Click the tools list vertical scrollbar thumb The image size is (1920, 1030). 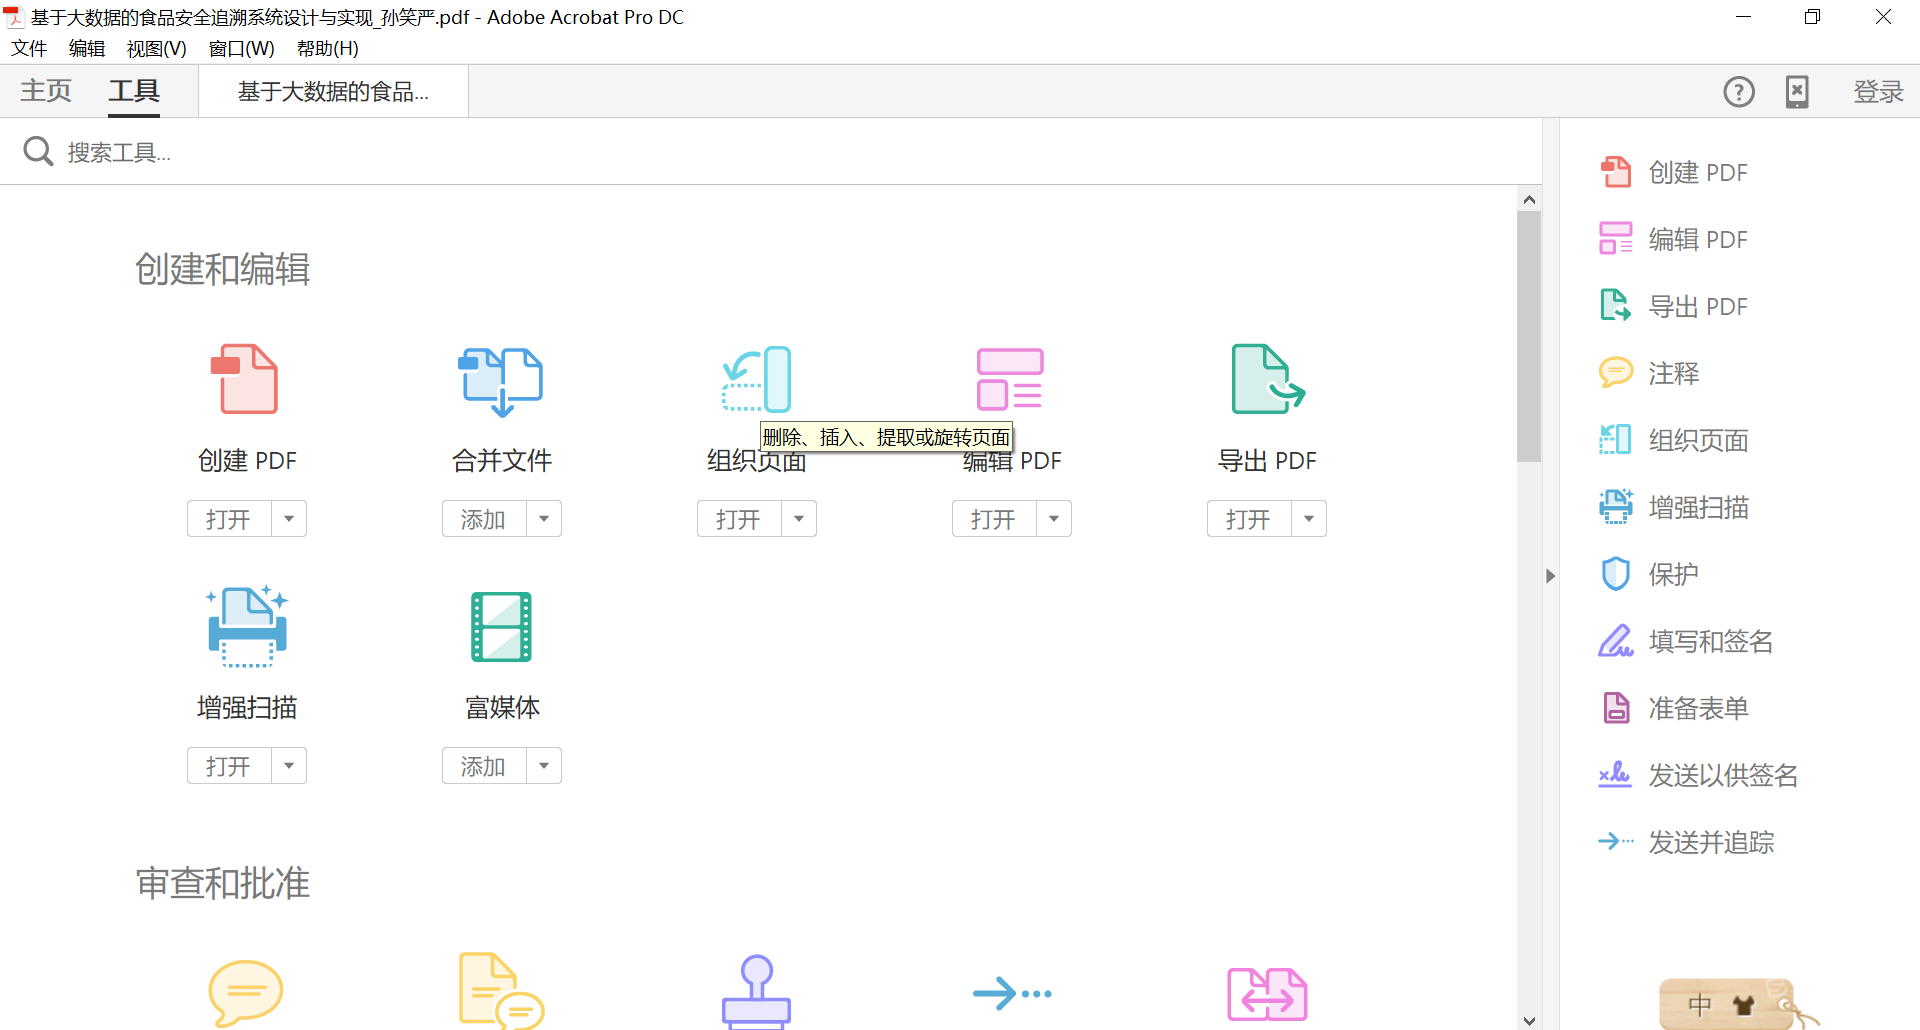tap(1528, 336)
